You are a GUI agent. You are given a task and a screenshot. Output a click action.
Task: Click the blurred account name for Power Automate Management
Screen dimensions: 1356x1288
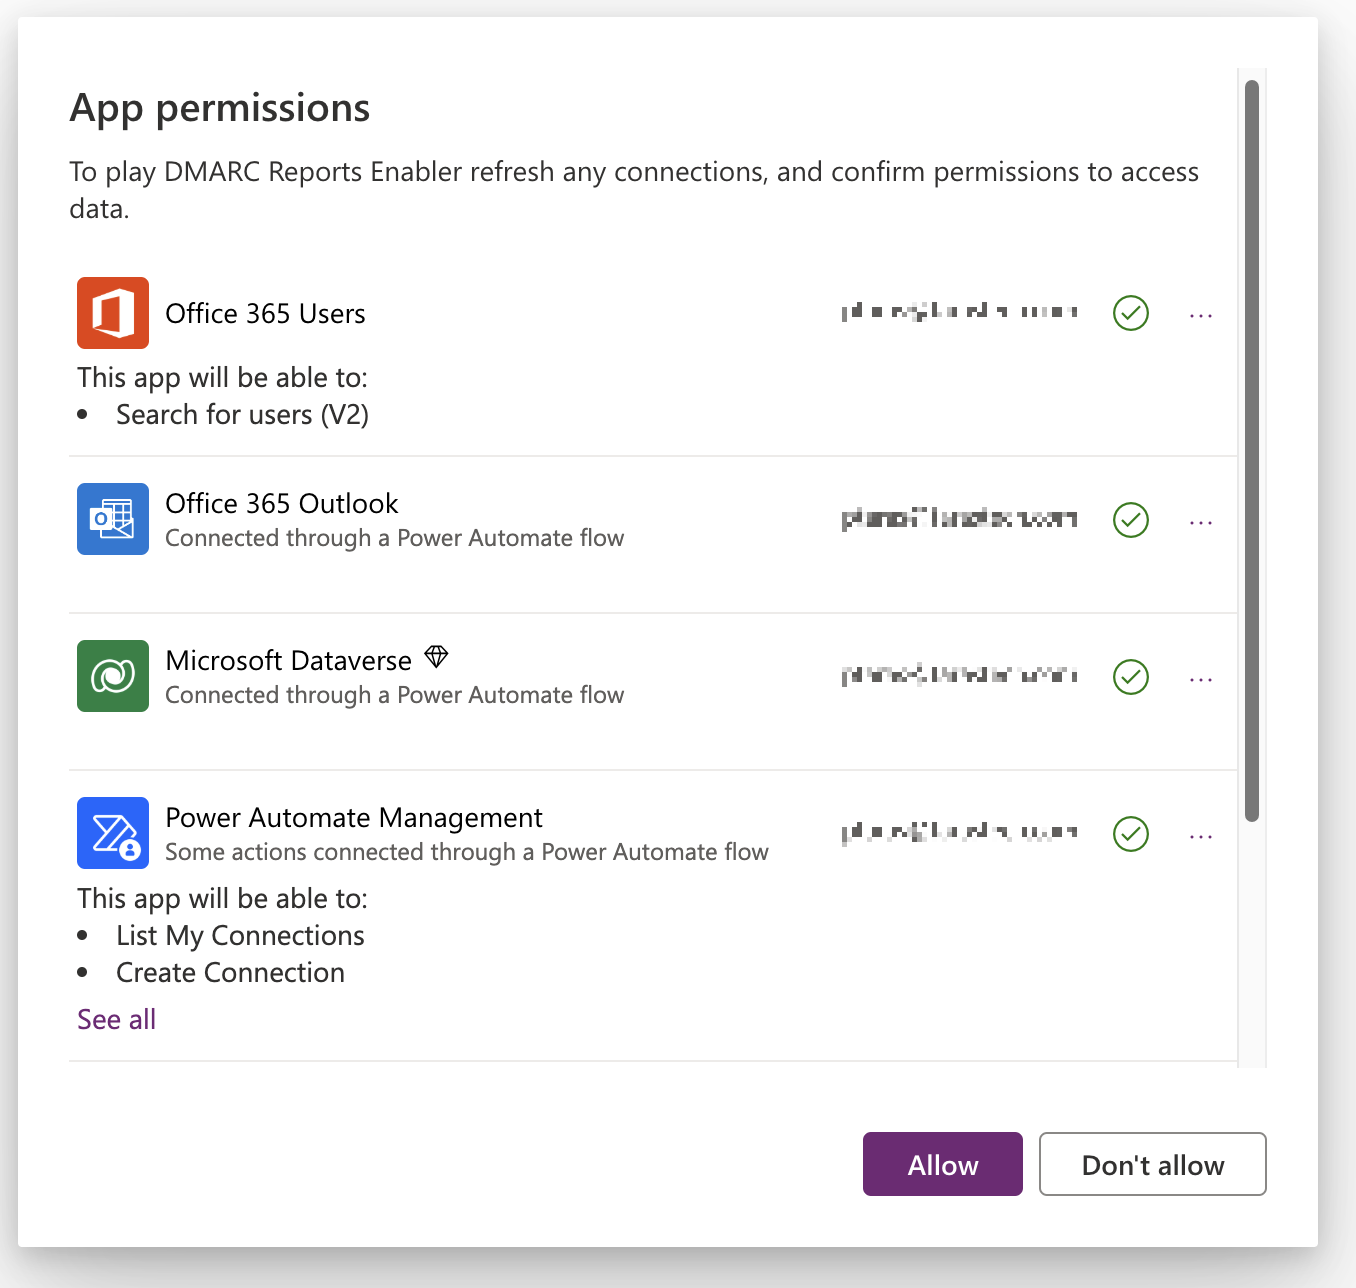tap(960, 832)
